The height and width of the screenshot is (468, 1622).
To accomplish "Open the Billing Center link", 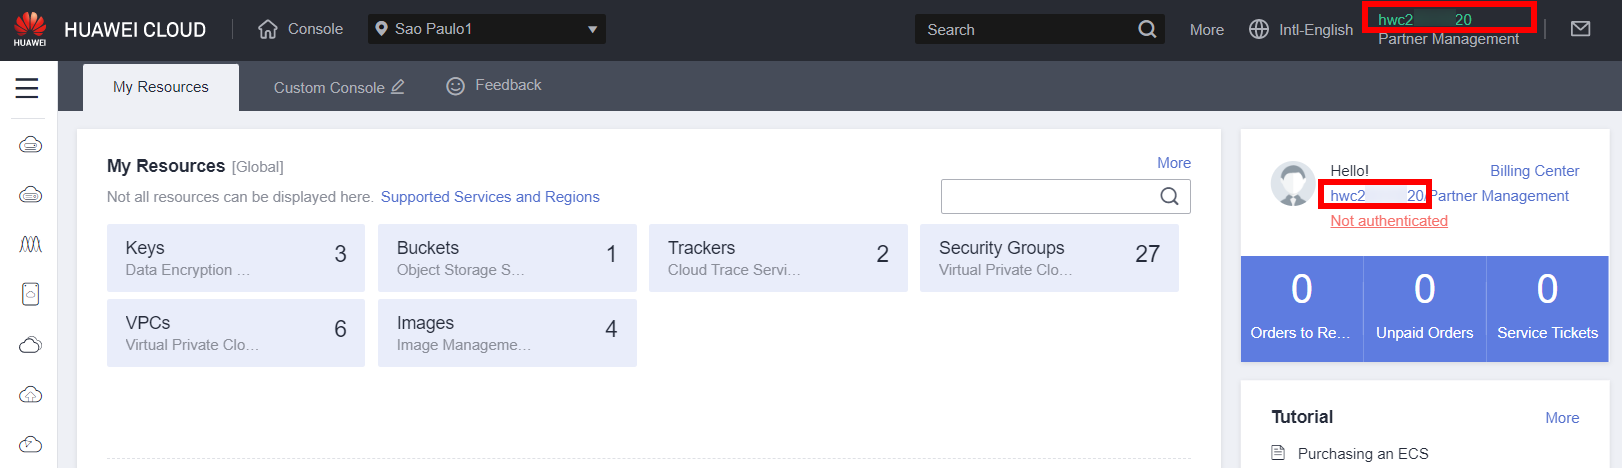I will click(x=1534, y=171).
